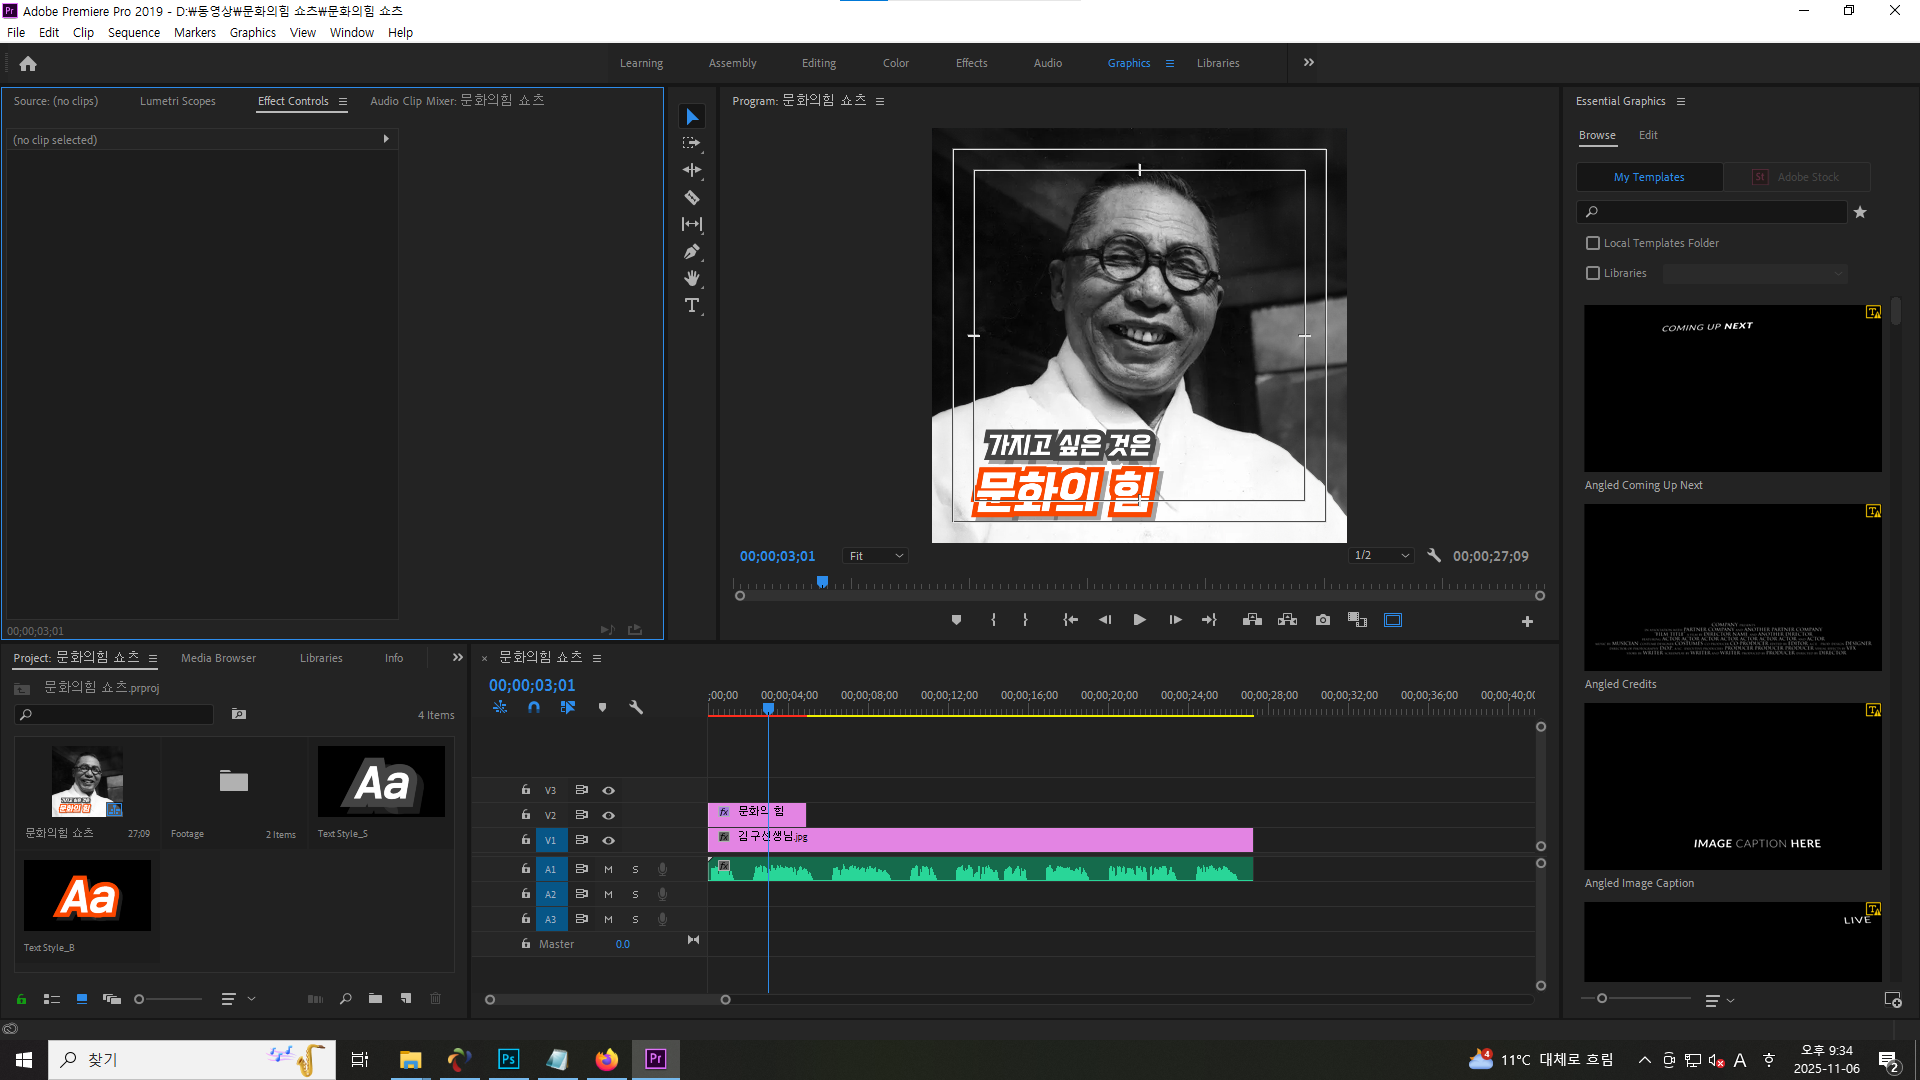
Task: Expand the workspace overflow chevron
Action: pyautogui.click(x=1309, y=62)
